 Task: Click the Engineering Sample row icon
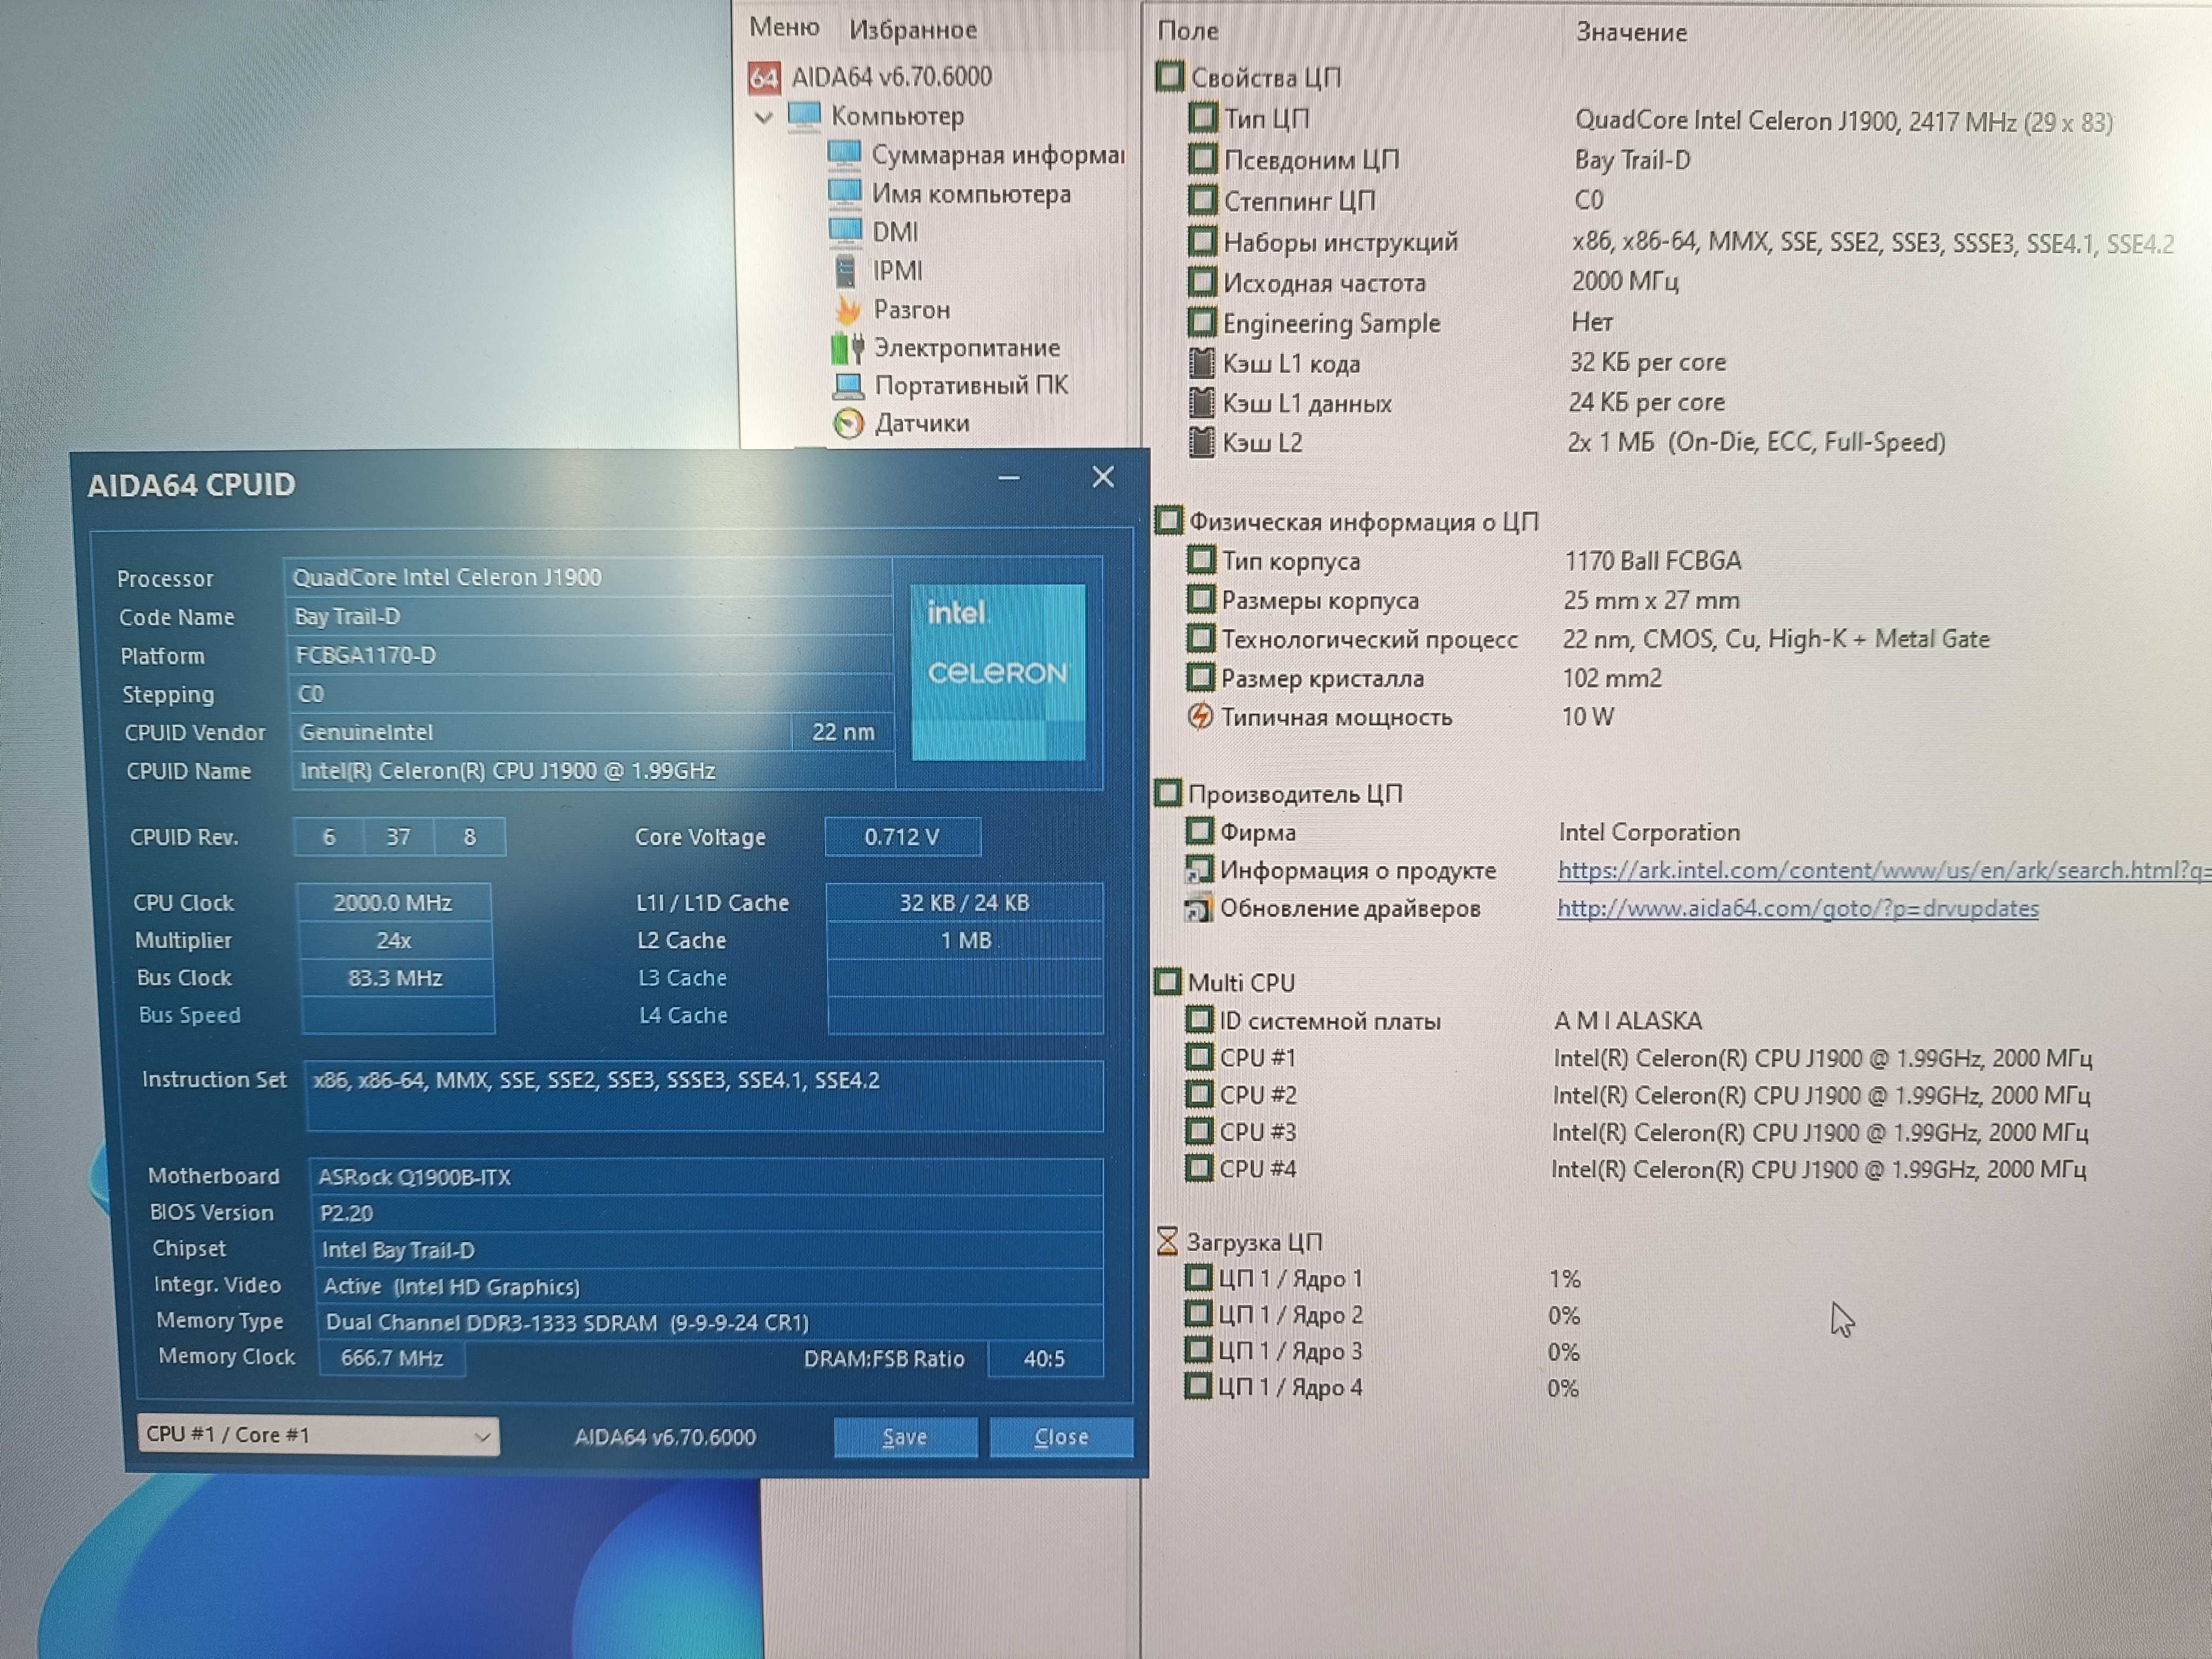1201,322
